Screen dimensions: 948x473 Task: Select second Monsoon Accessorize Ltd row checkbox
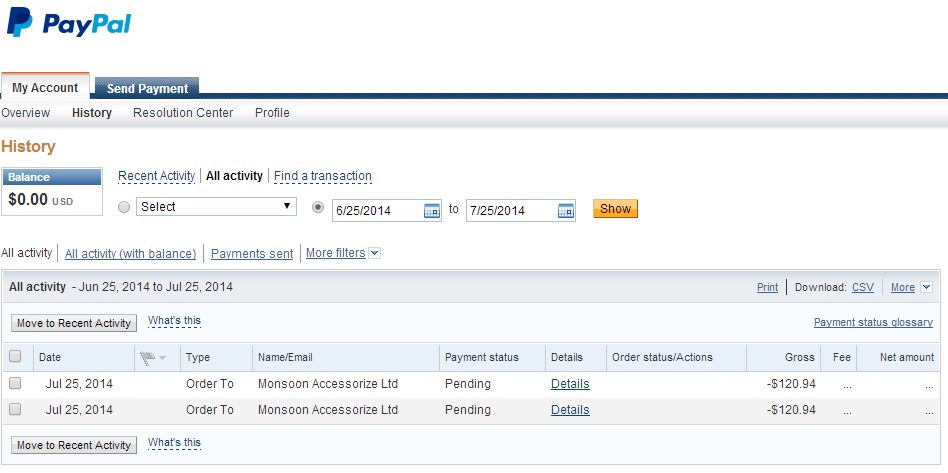pyautogui.click(x=15, y=409)
